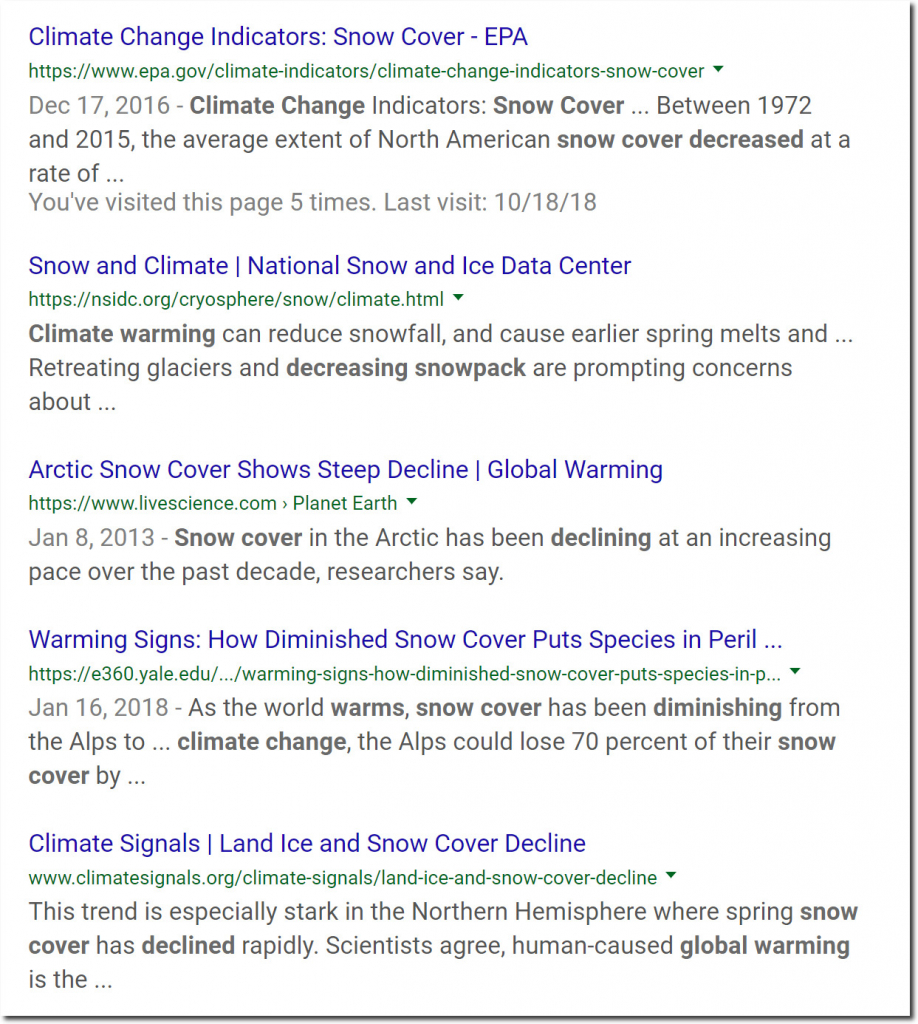
Task: Click the 'Alps could lose 70 percent' snippet line
Action: [432, 742]
